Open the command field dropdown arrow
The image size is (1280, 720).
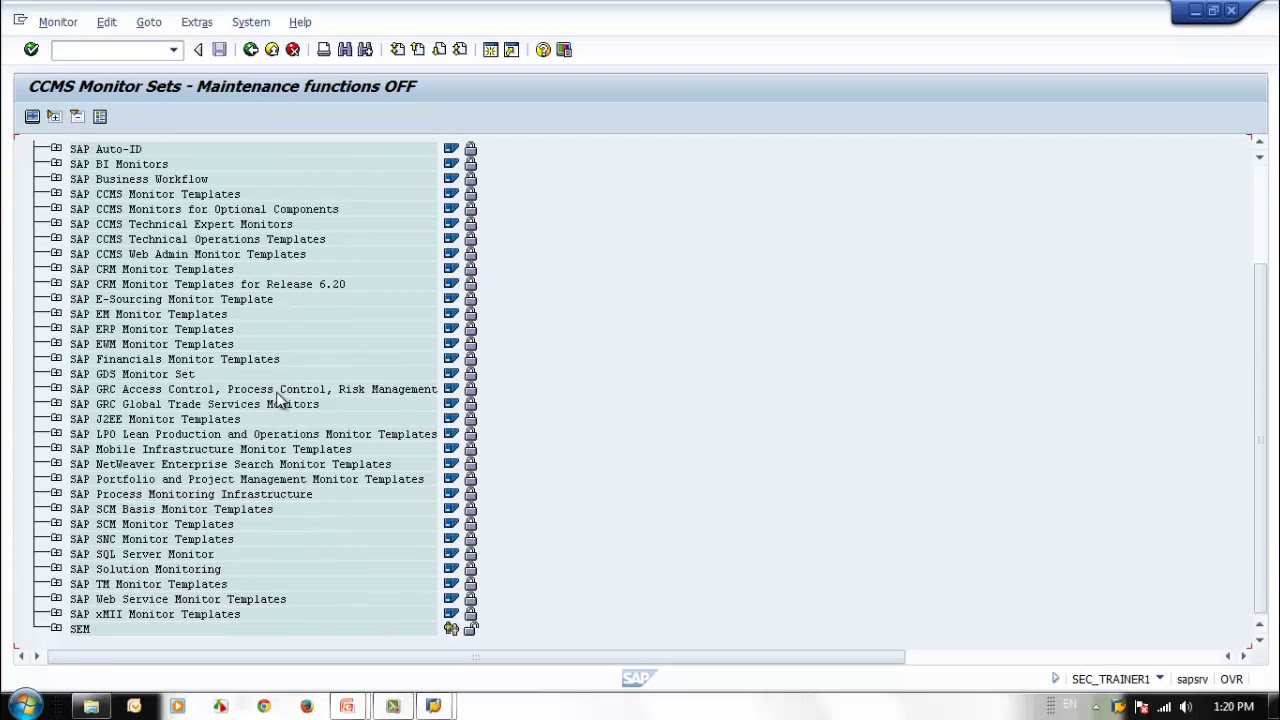[174, 50]
